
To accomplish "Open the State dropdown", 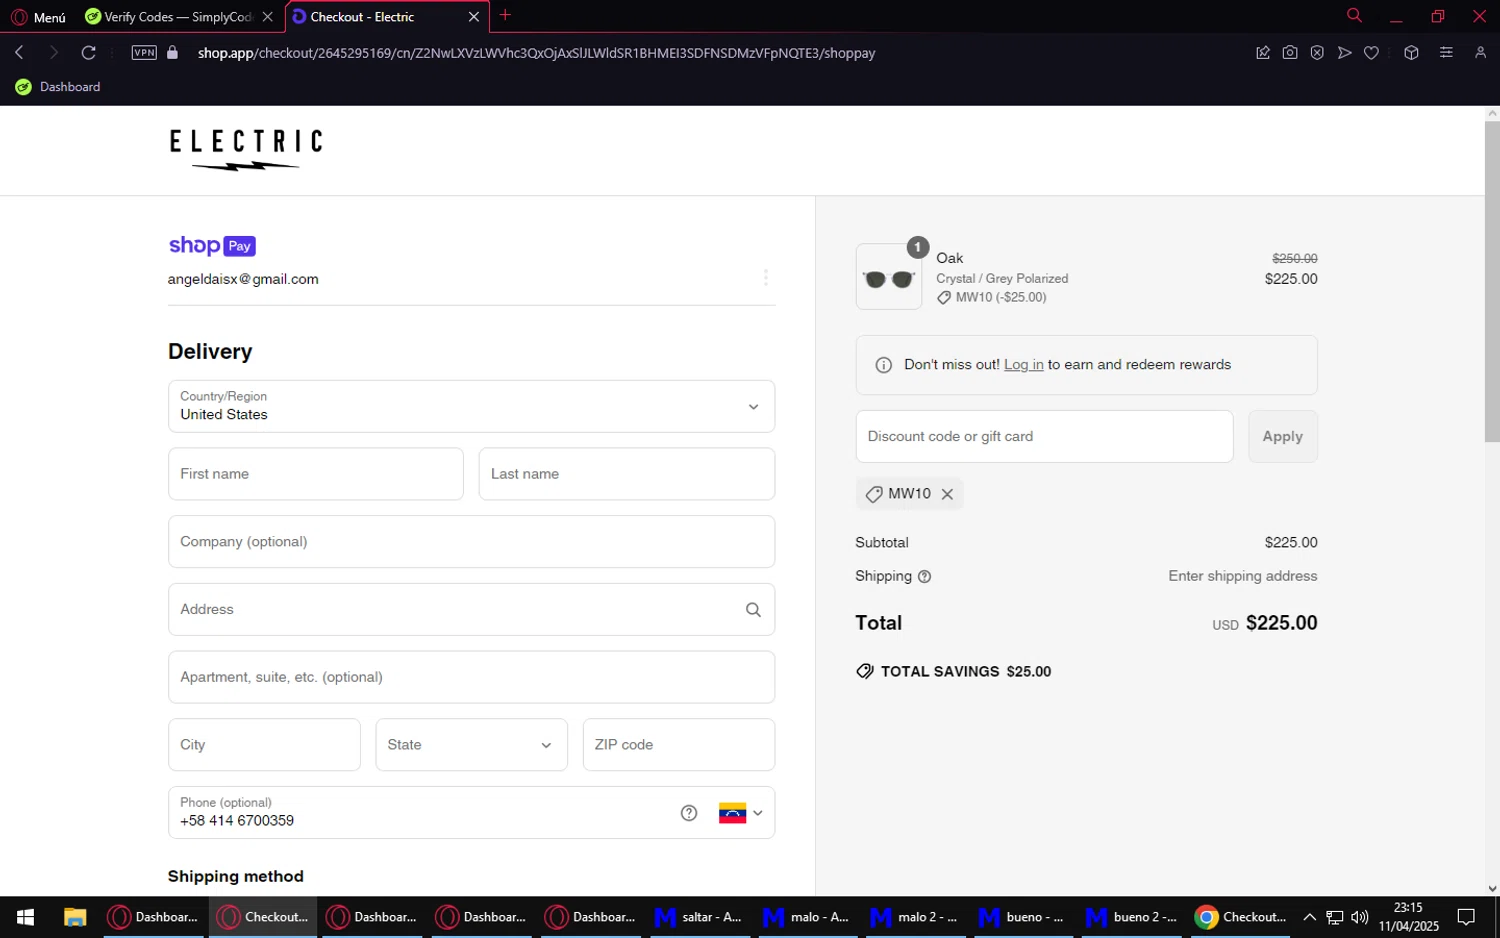I will pyautogui.click(x=471, y=745).
